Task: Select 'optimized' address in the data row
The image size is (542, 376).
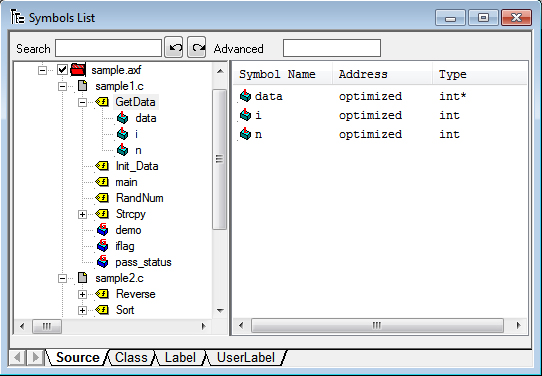Action: click(x=370, y=96)
